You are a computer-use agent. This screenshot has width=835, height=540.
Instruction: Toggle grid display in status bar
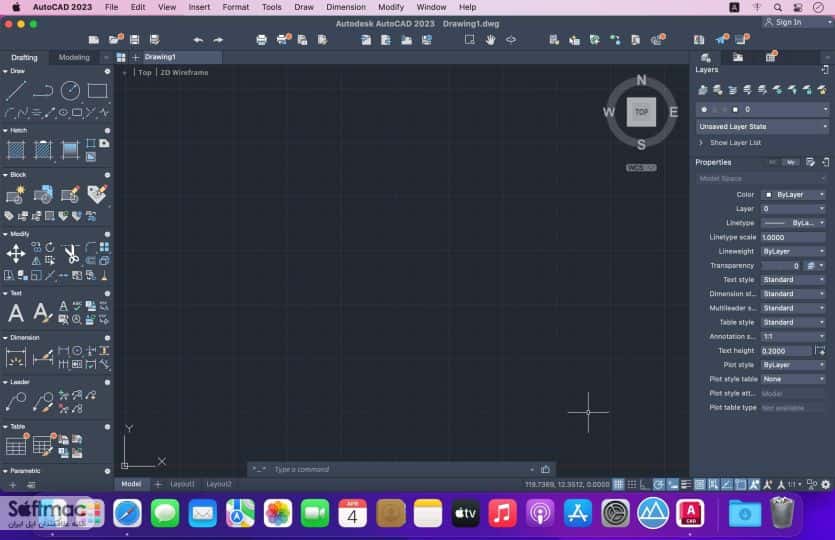(x=618, y=485)
